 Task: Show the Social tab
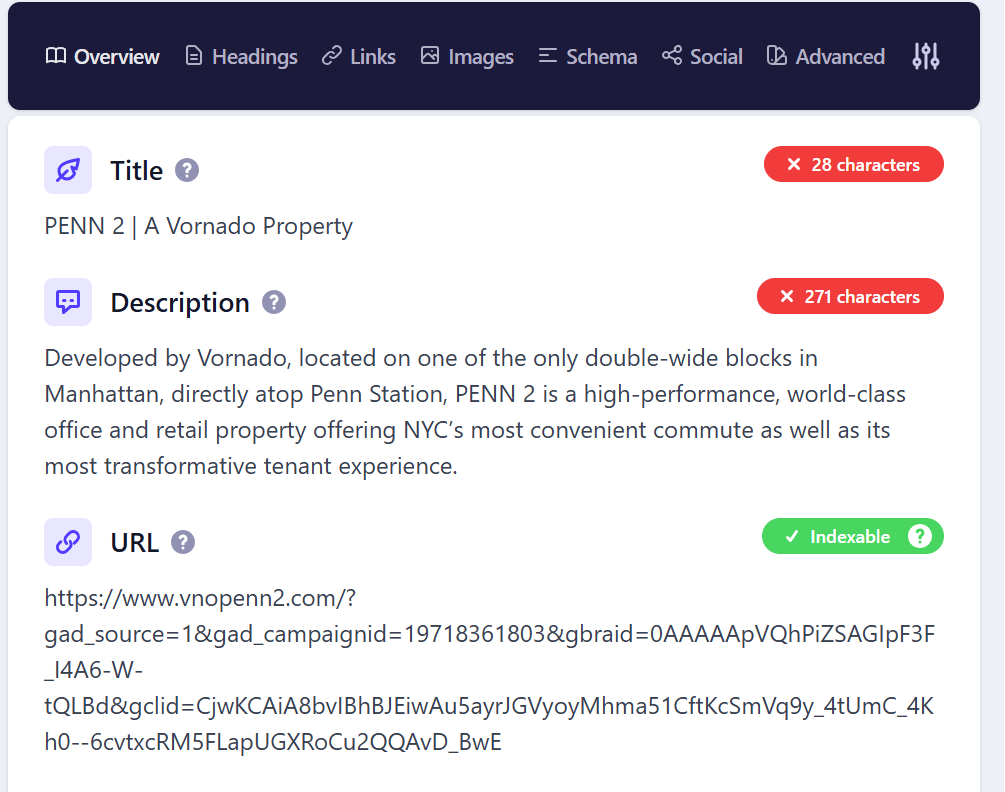pyautogui.click(x=702, y=57)
